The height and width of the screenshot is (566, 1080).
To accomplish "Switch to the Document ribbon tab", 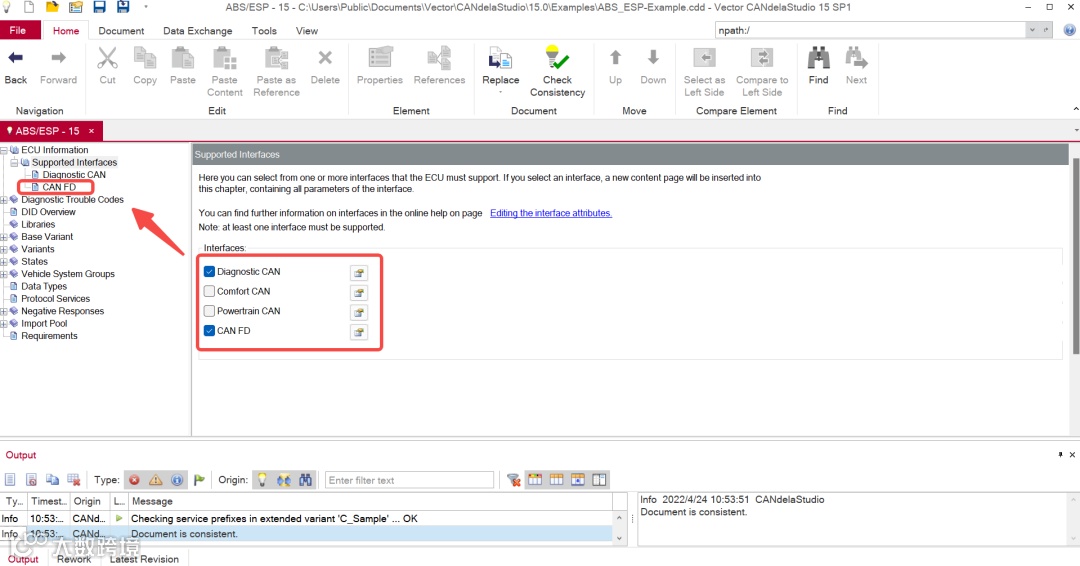I will click(121, 31).
